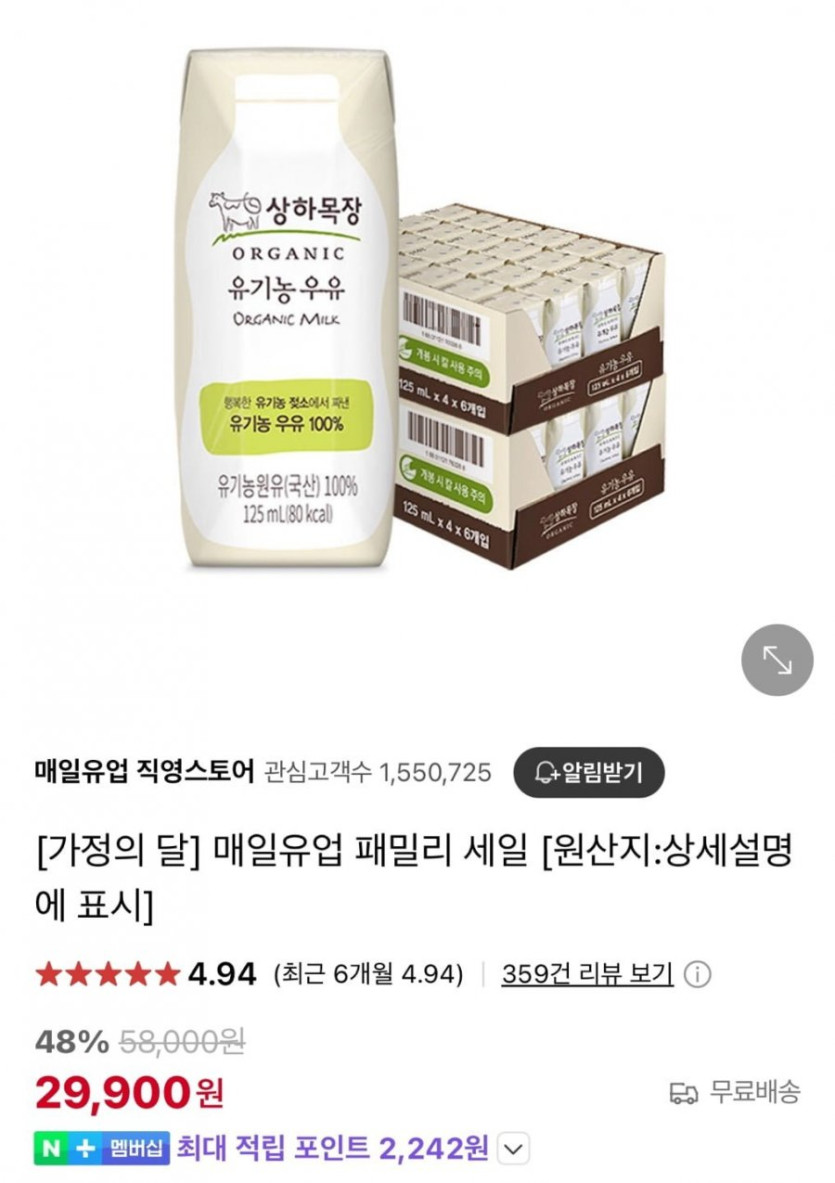
Task: Click the N+ 멤버십 badge
Action: pos(102,1148)
